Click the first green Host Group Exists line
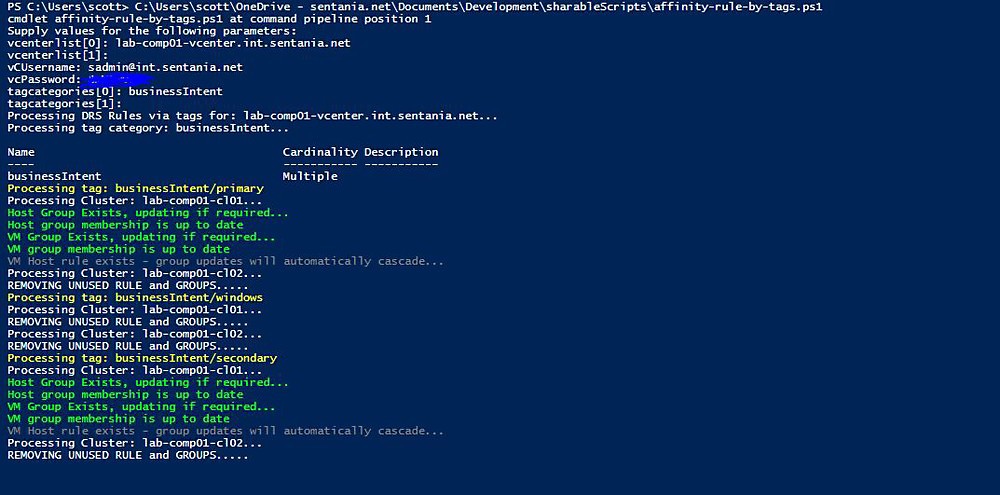Screen dimensions: 1000x495 [148, 213]
